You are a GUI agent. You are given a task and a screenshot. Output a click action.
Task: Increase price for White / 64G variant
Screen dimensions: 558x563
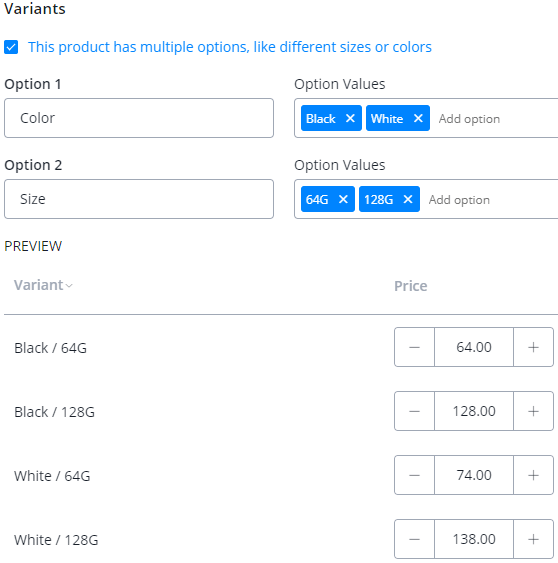(533, 475)
